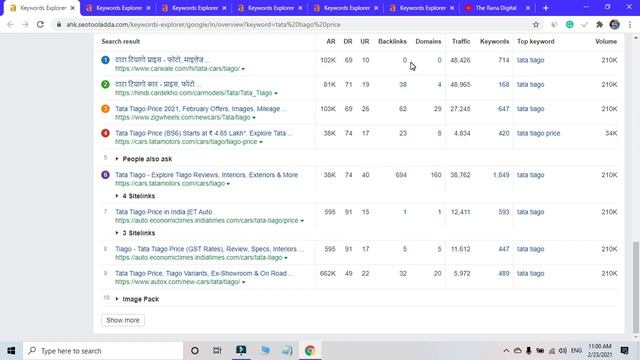The width and height of the screenshot is (640, 360).
Task: Open the notification center icon
Action: point(624,351)
